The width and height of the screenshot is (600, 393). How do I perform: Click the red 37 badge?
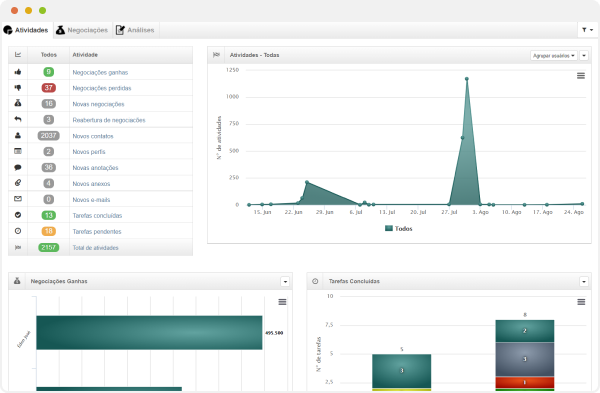click(49, 88)
